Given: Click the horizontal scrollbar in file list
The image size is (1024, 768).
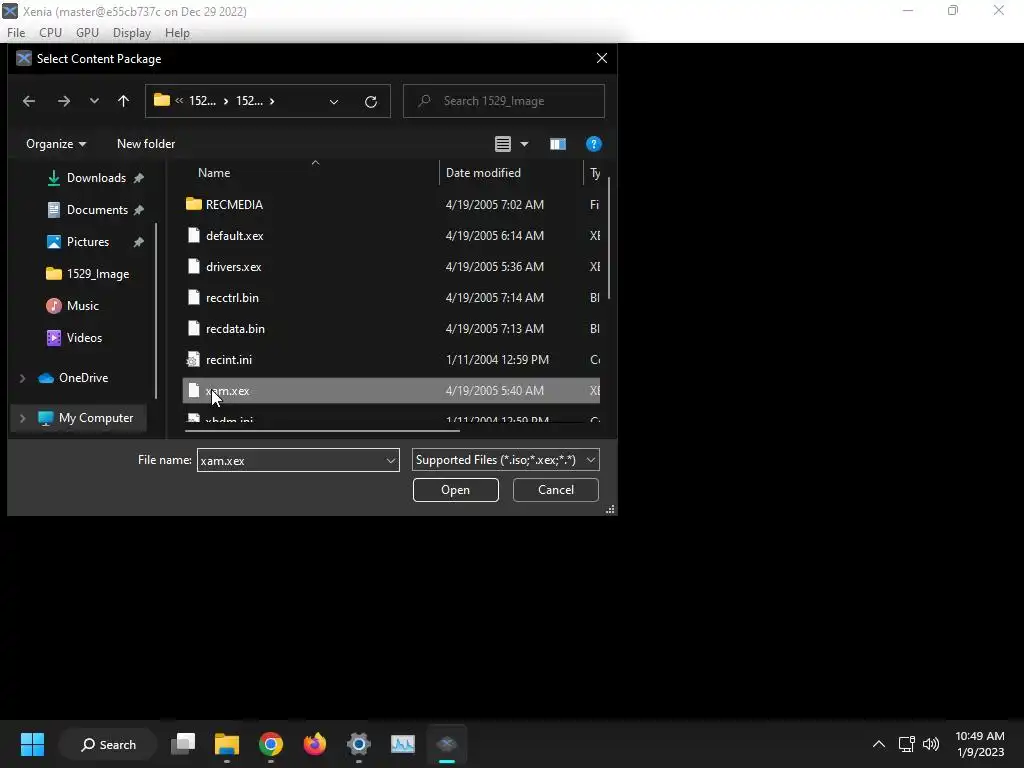Looking at the screenshot, I should click(x=322, y=430).
